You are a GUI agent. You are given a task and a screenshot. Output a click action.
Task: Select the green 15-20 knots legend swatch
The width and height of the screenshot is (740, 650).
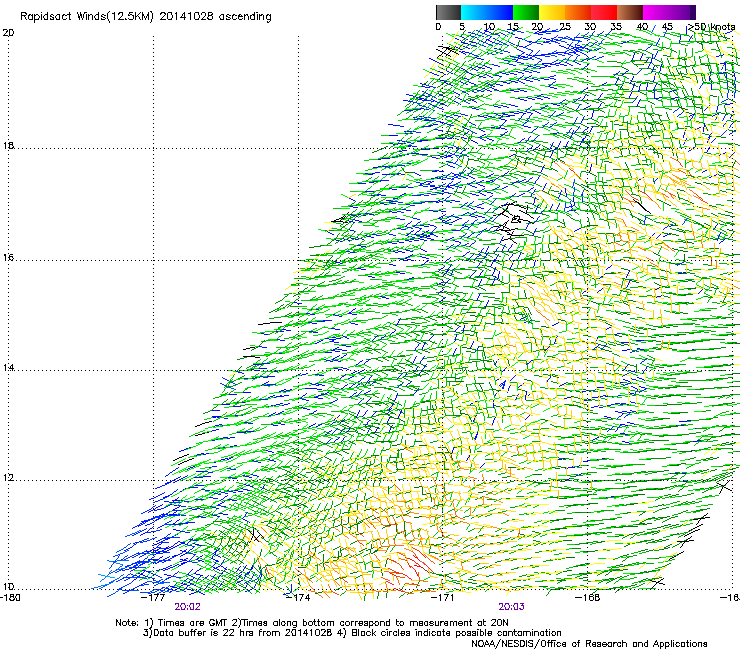[x=526, y=12]
